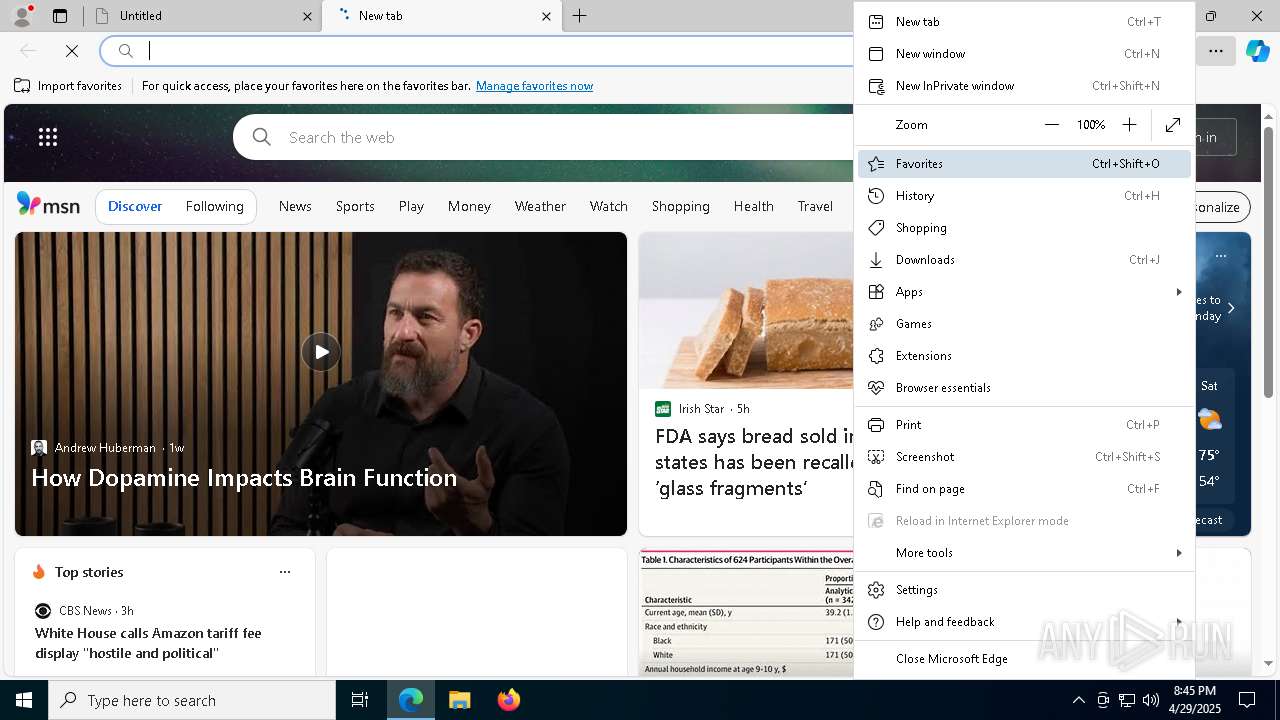The width and height of the screenshot is (1280, 720).
Task: Open the notification center icon
Action: point(1247,700)
